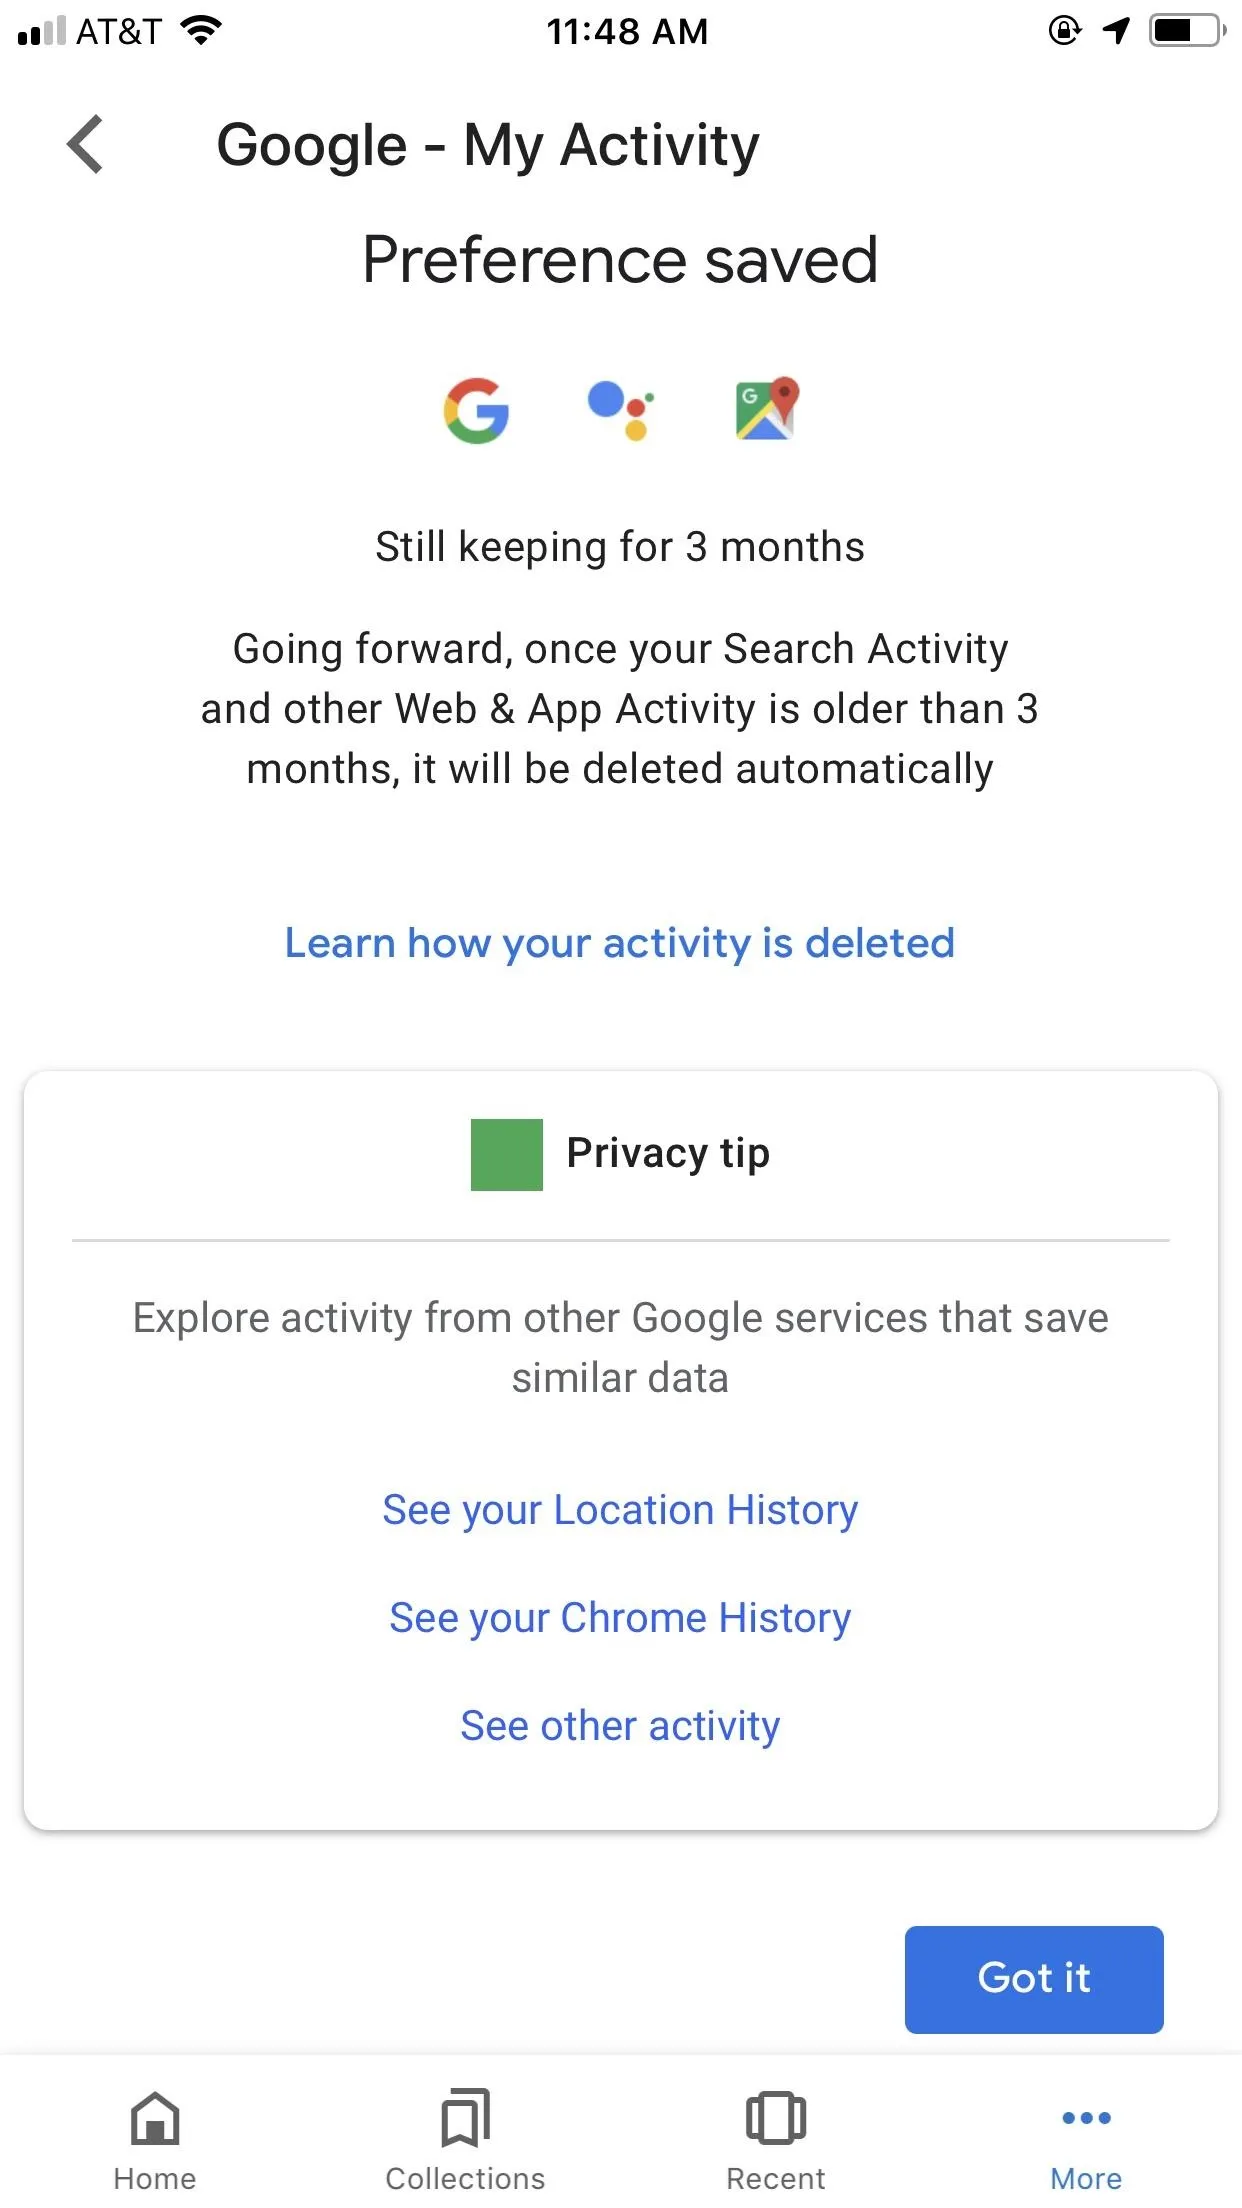Open Learn how your activity is deleted
The width and height of the screenshot is (1242, 2208).
[x=620, y=943]
